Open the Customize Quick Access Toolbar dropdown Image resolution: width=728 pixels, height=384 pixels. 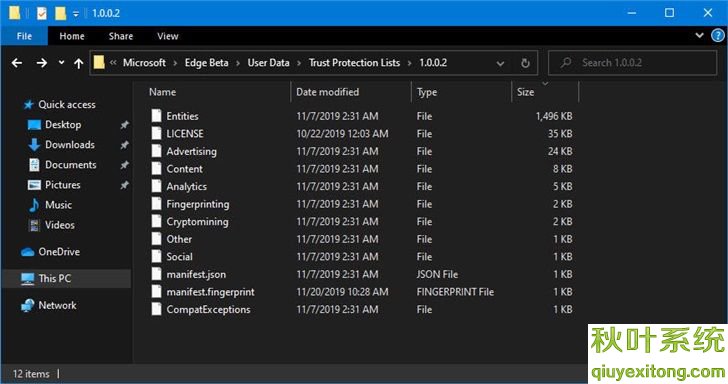[76, 13]
